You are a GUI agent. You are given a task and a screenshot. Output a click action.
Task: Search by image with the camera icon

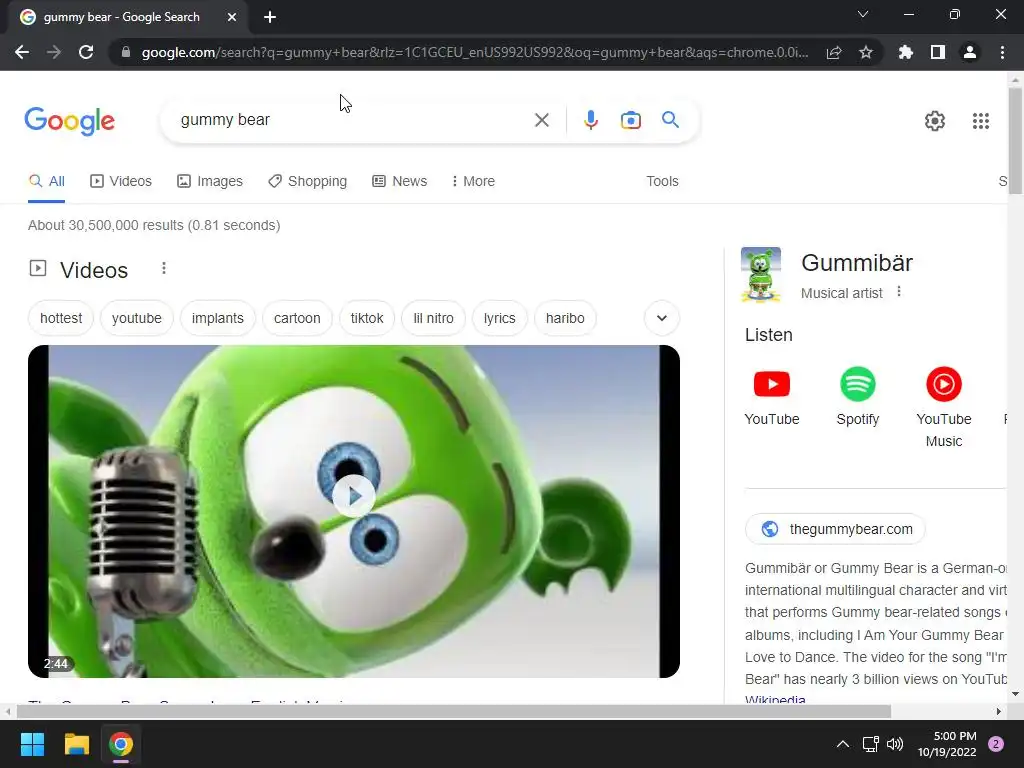point(631,120)
